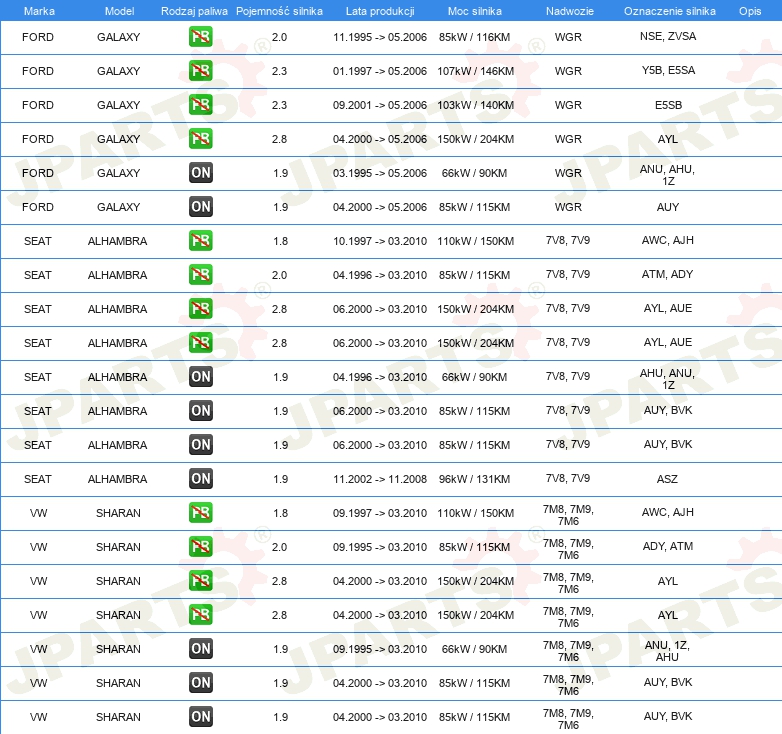Click diesel ON icon in Sharan 66kW row

click(200, 648)
